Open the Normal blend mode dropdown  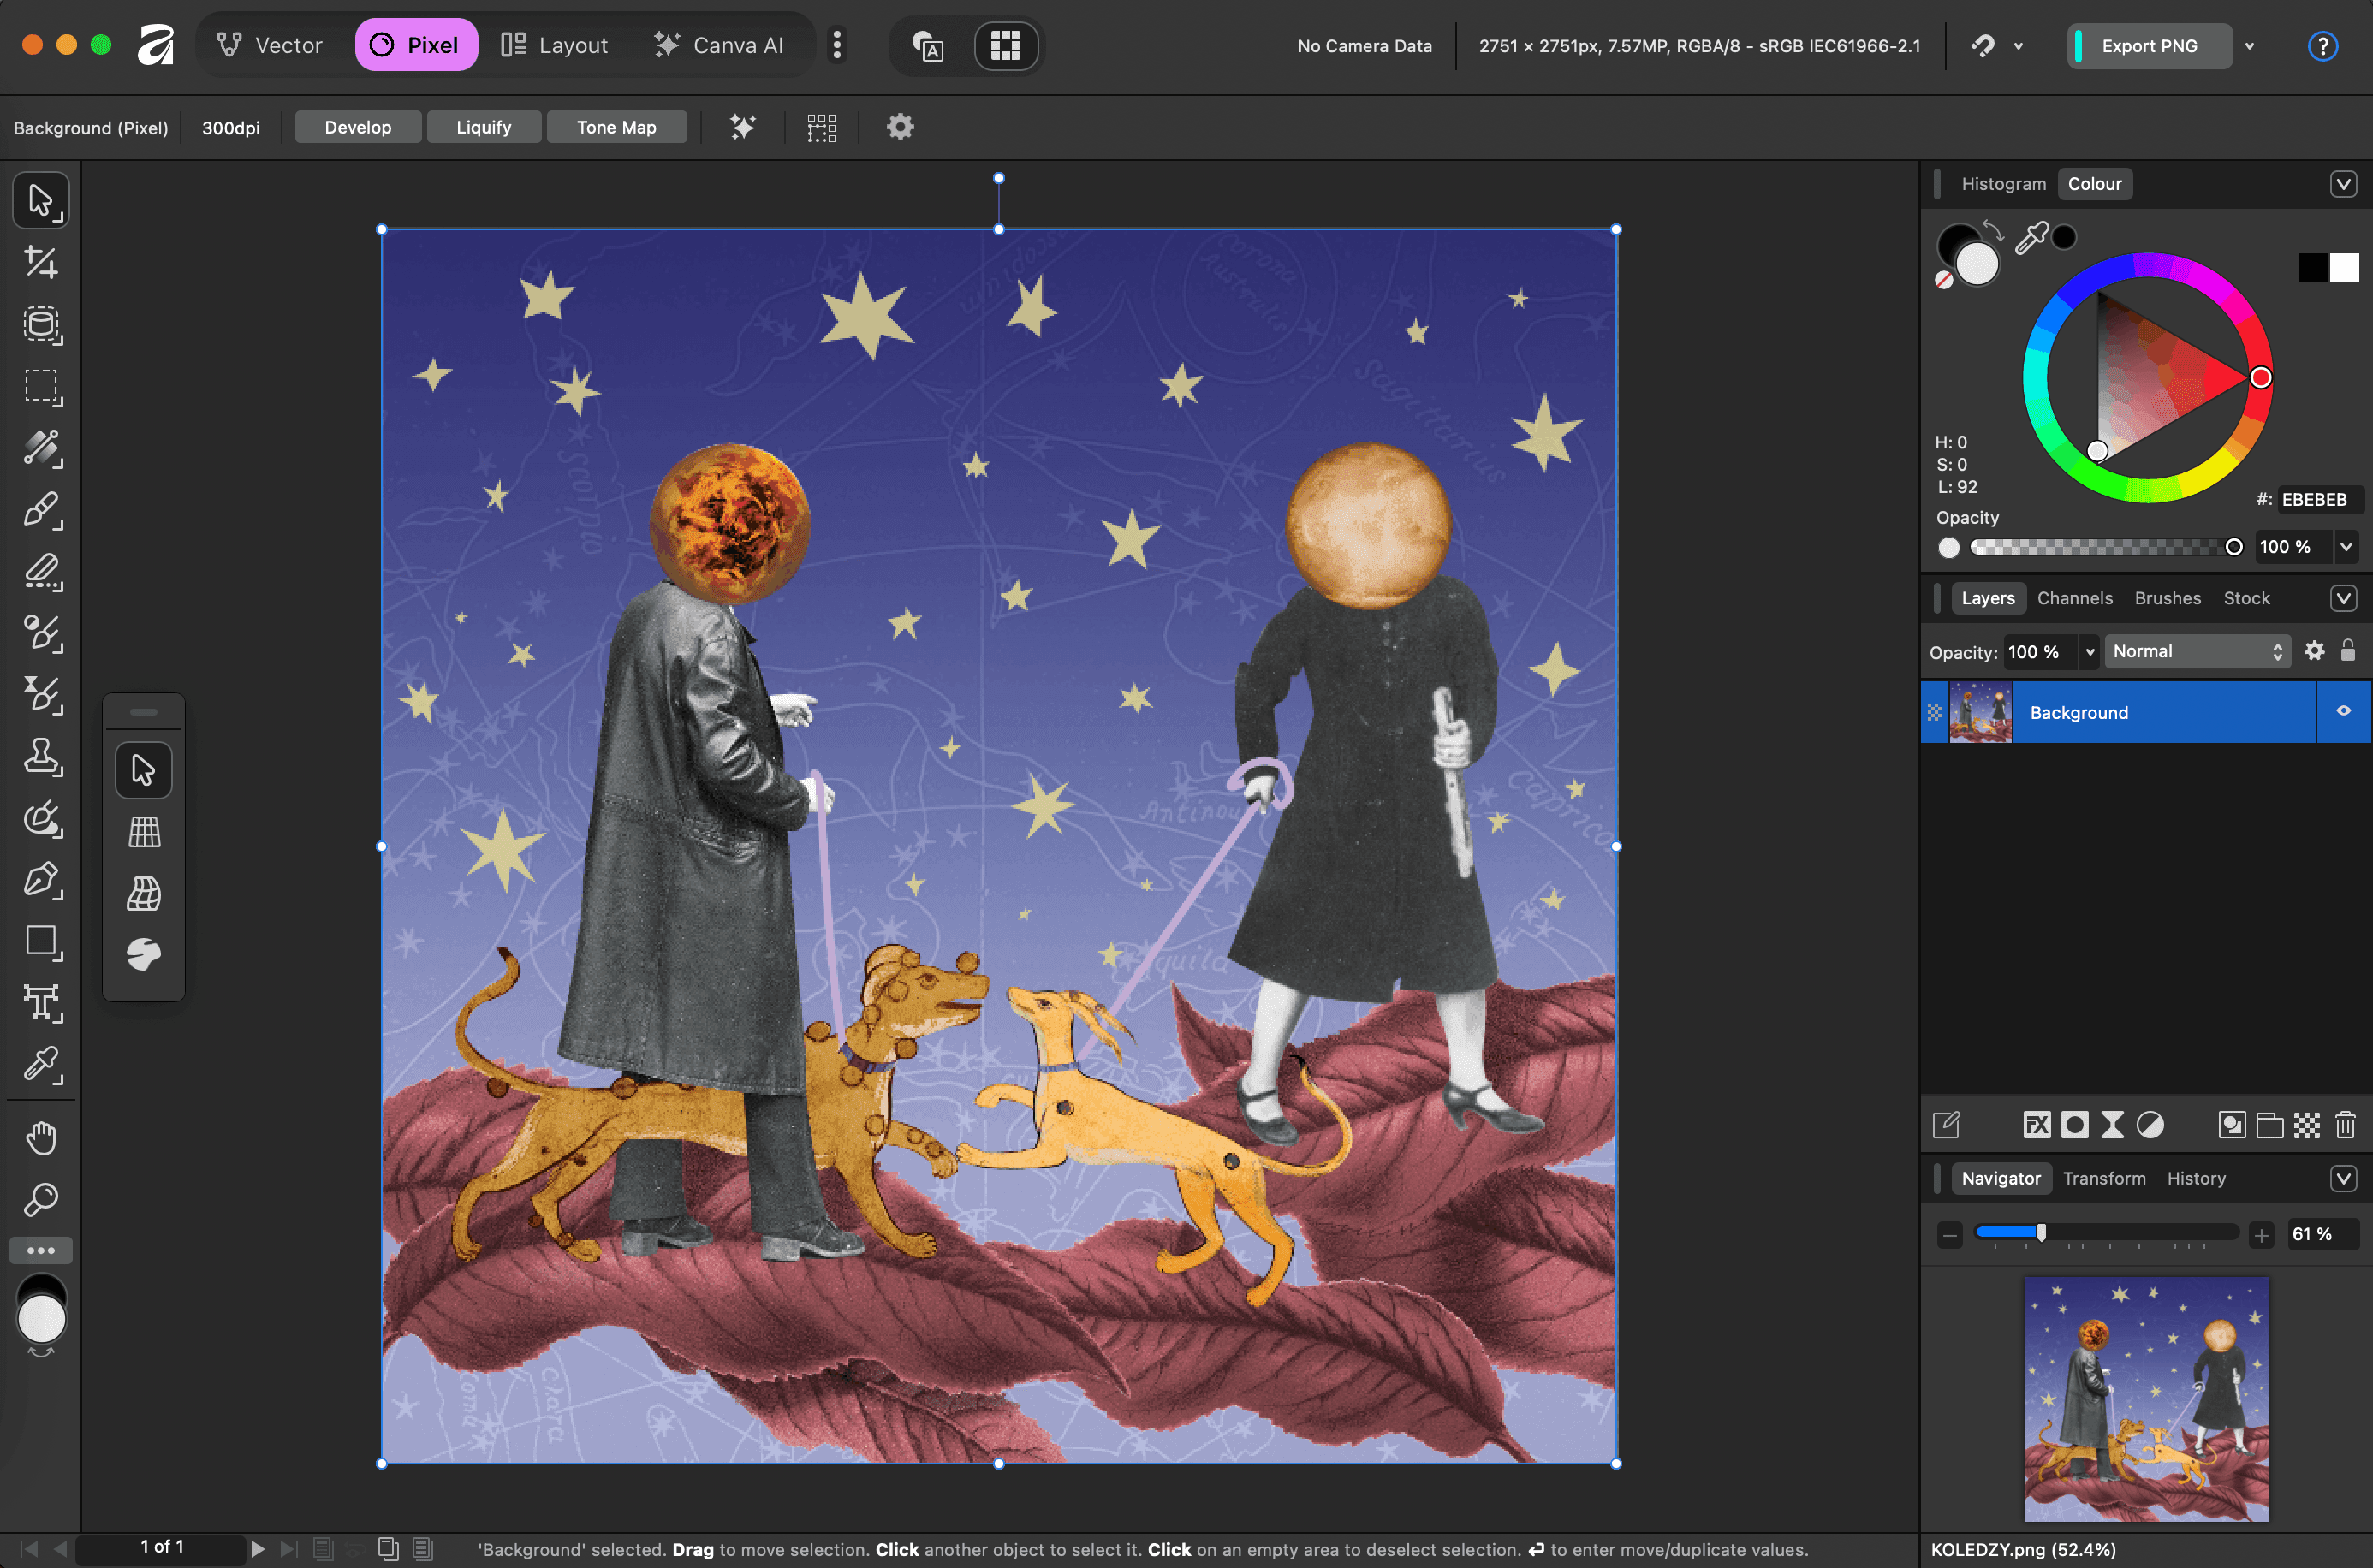(x=2196, y=651)
